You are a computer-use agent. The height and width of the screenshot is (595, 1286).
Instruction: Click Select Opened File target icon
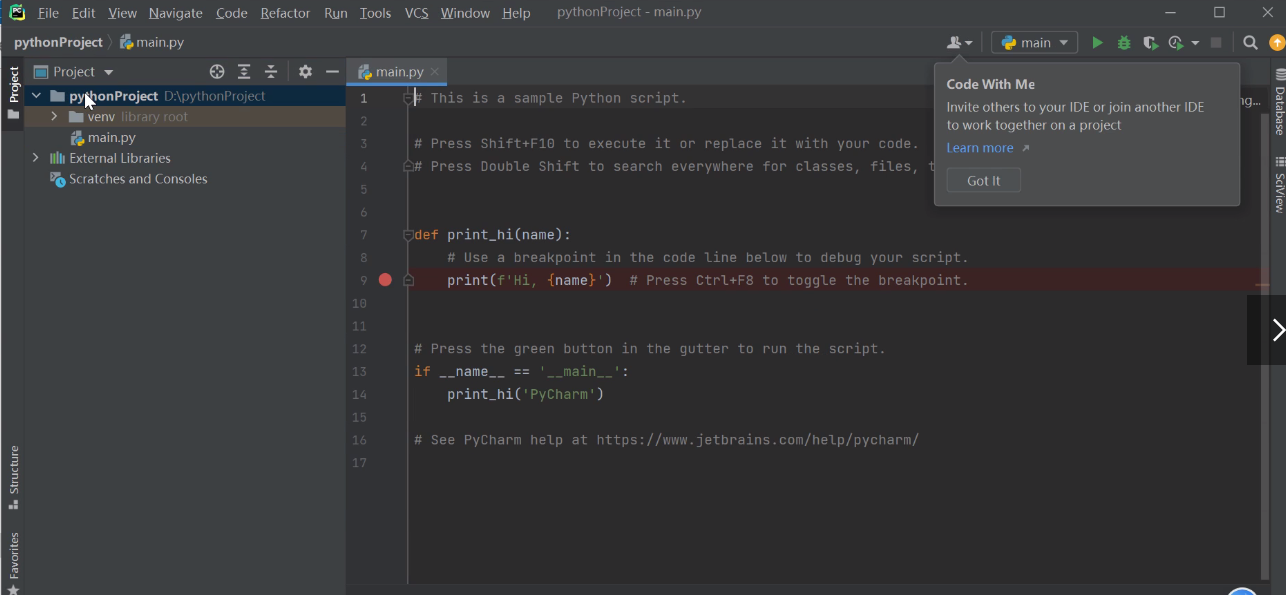point(217,72)
